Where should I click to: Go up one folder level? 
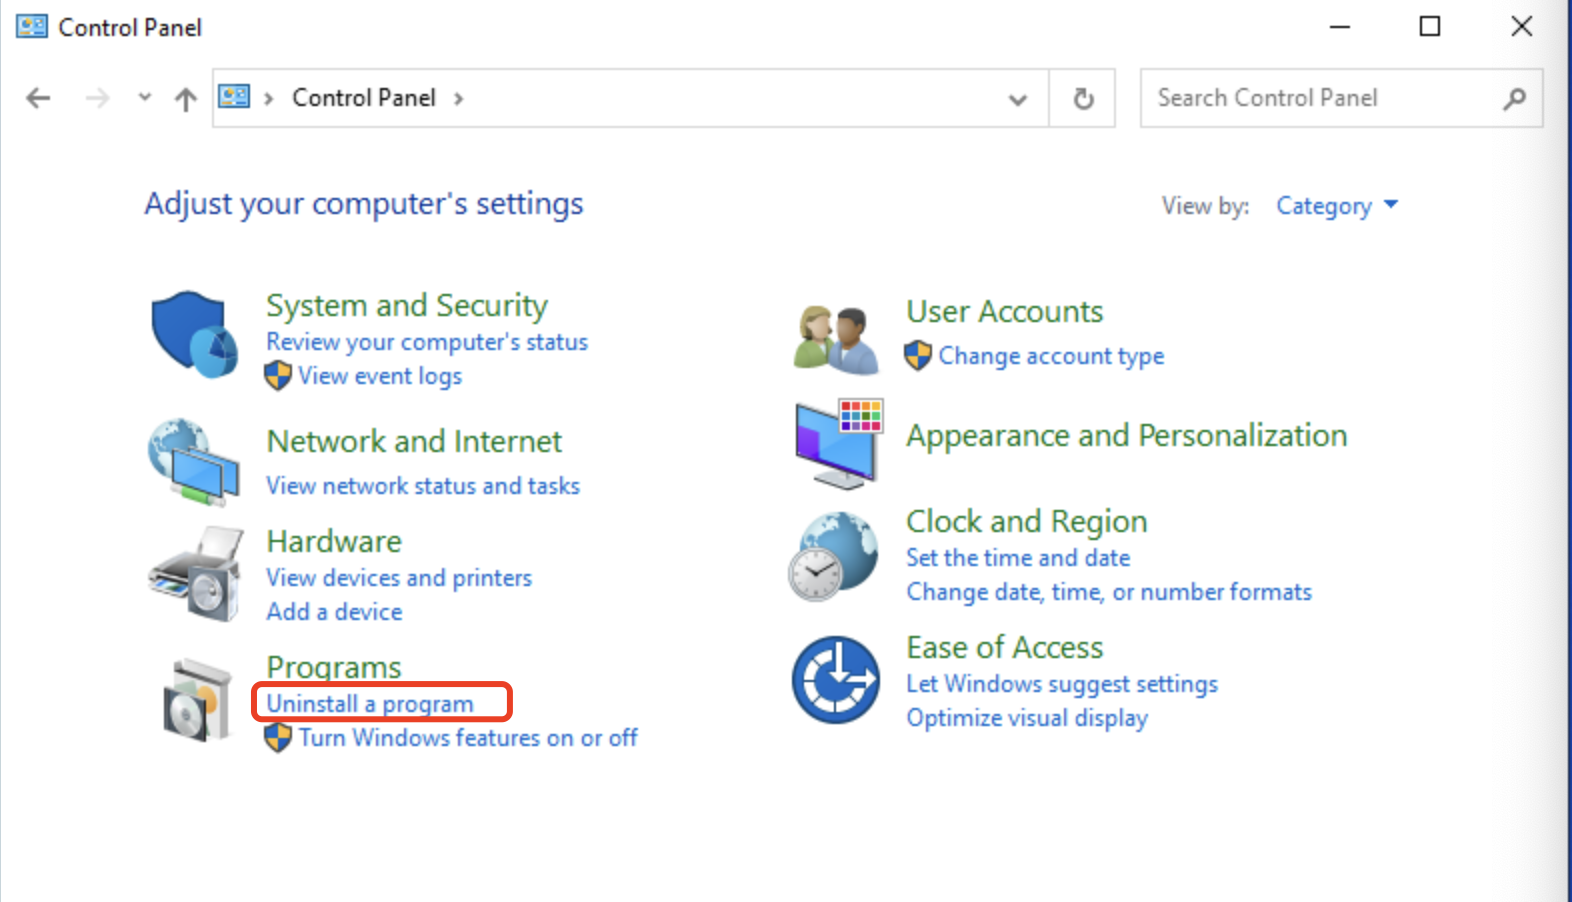click(185, 98)
